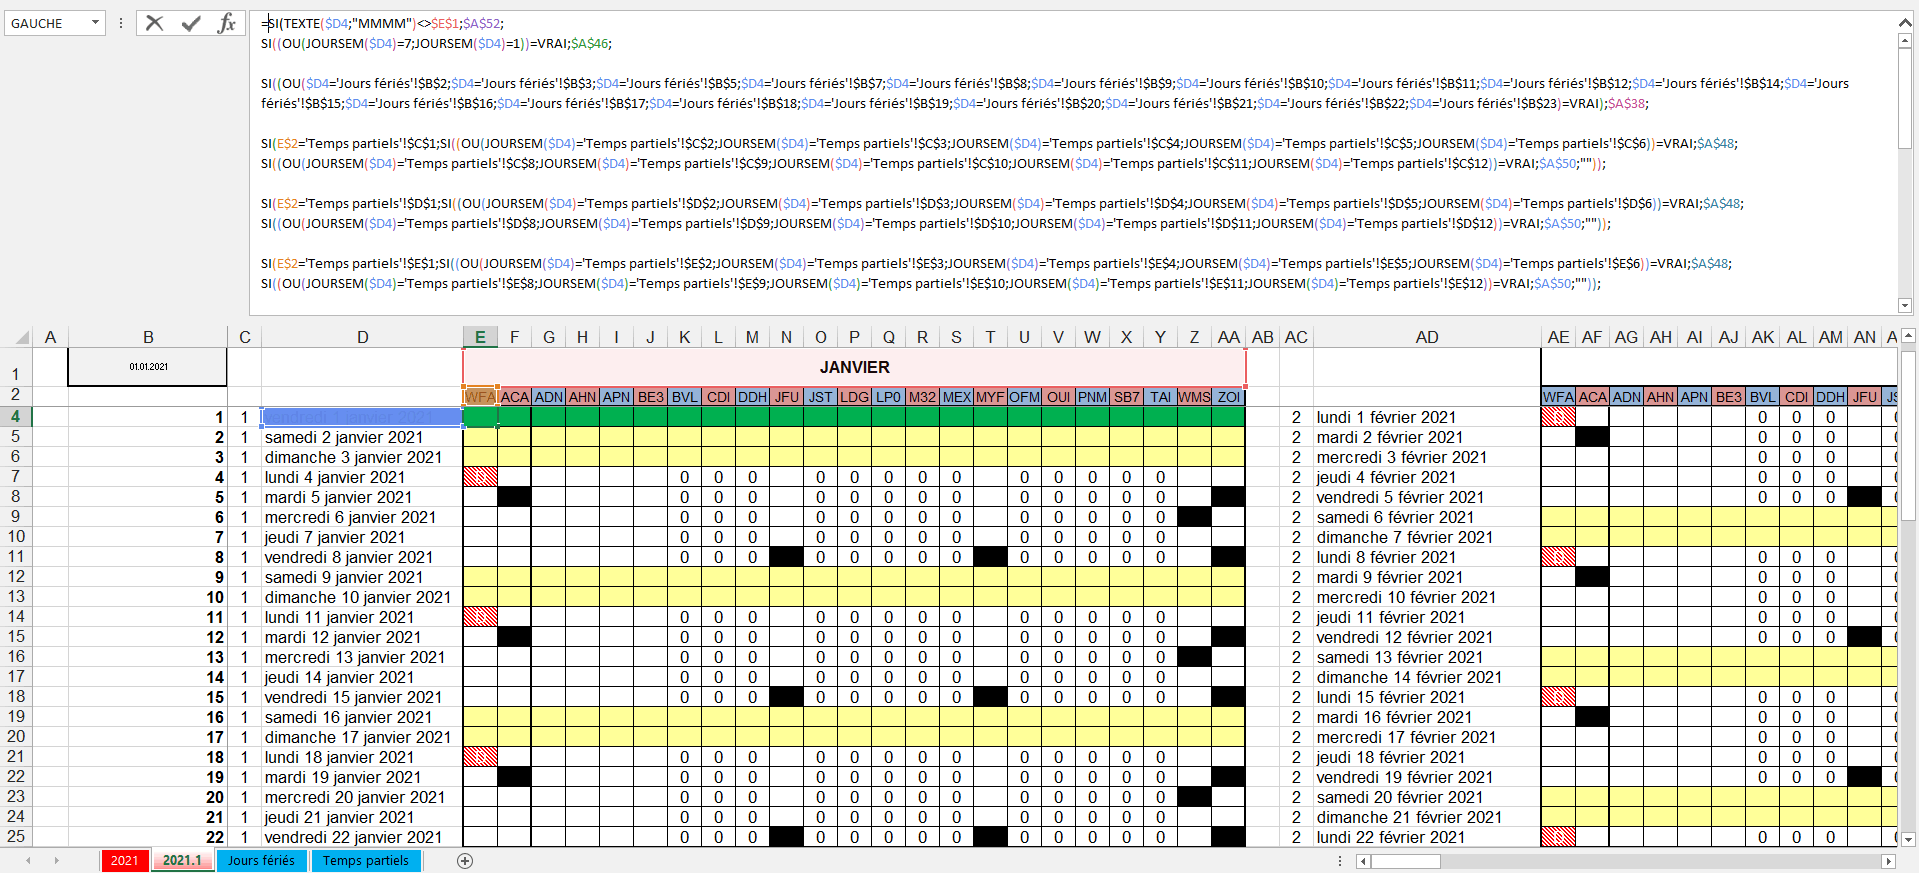Viewport: 1919px width, 873px height.
Task: Select cell vendredi 8 janvier 2021
Action: click(x=362, y=557)
